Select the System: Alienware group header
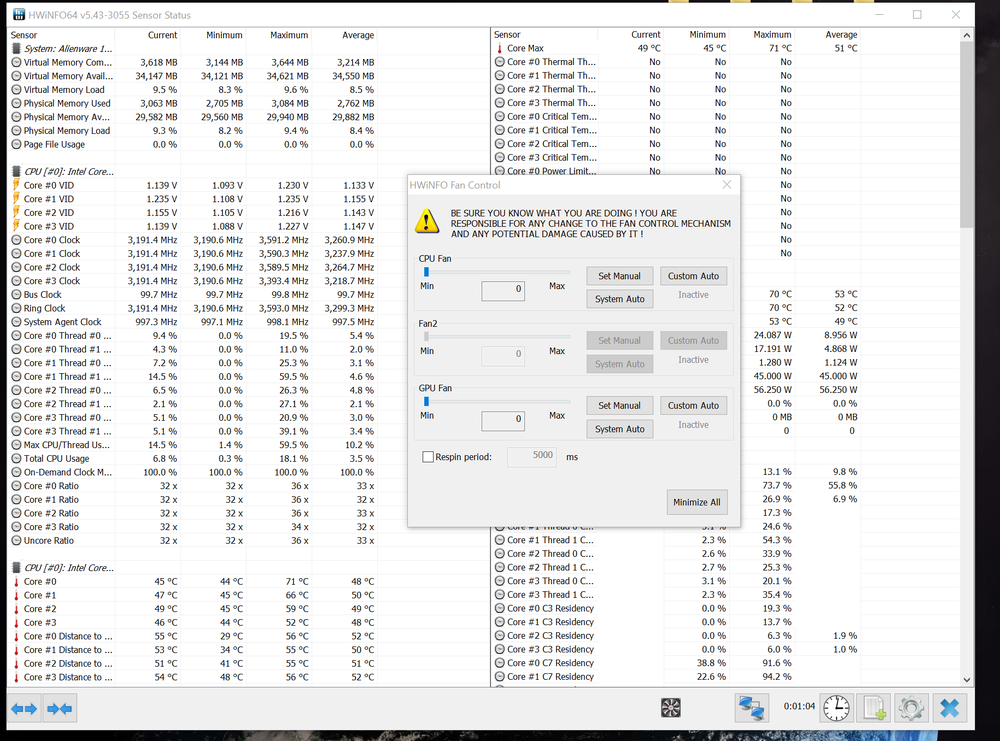The width and height of the screenshot is (1000, 741). (x=68, y=48)
